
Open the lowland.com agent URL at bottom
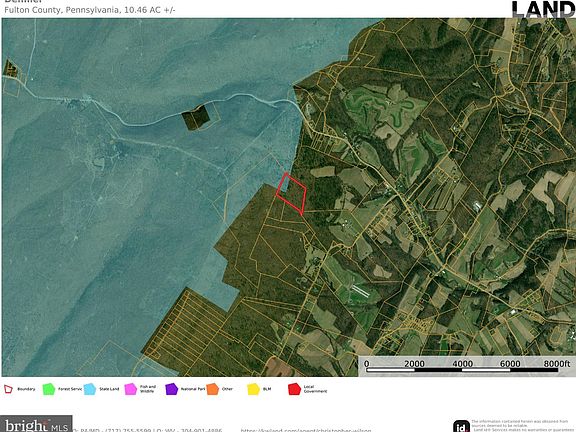(306, 430)
